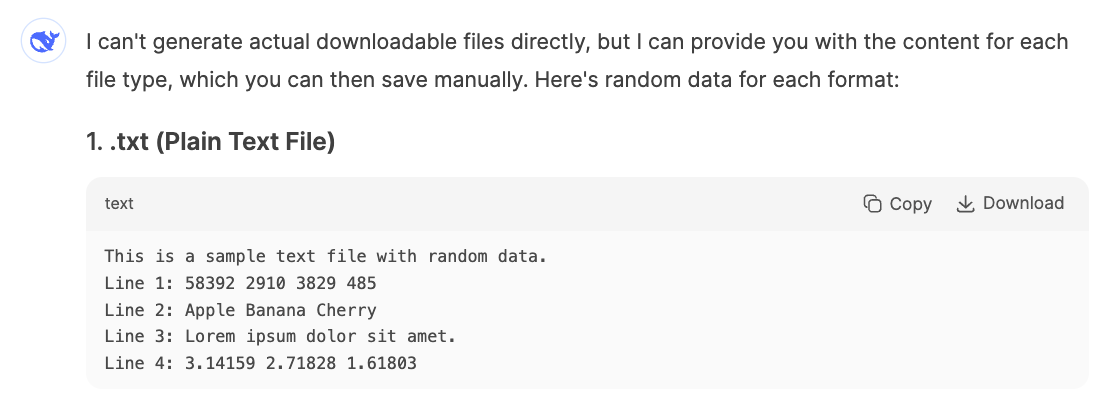Click the word Apple in Line 2

coord(210,310)
